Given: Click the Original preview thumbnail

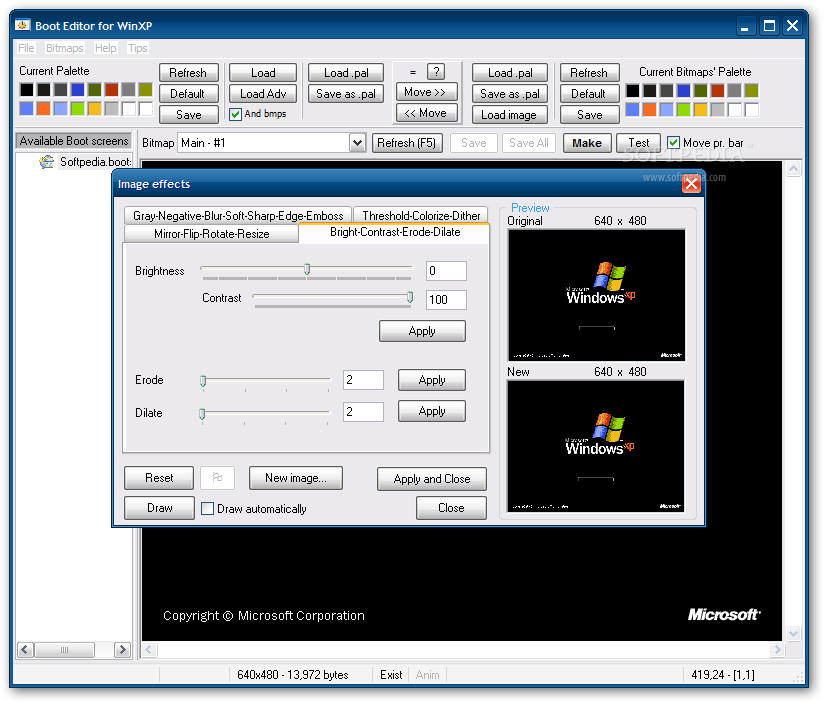Looking at the screenshot, I should click(x=596, y=295).
